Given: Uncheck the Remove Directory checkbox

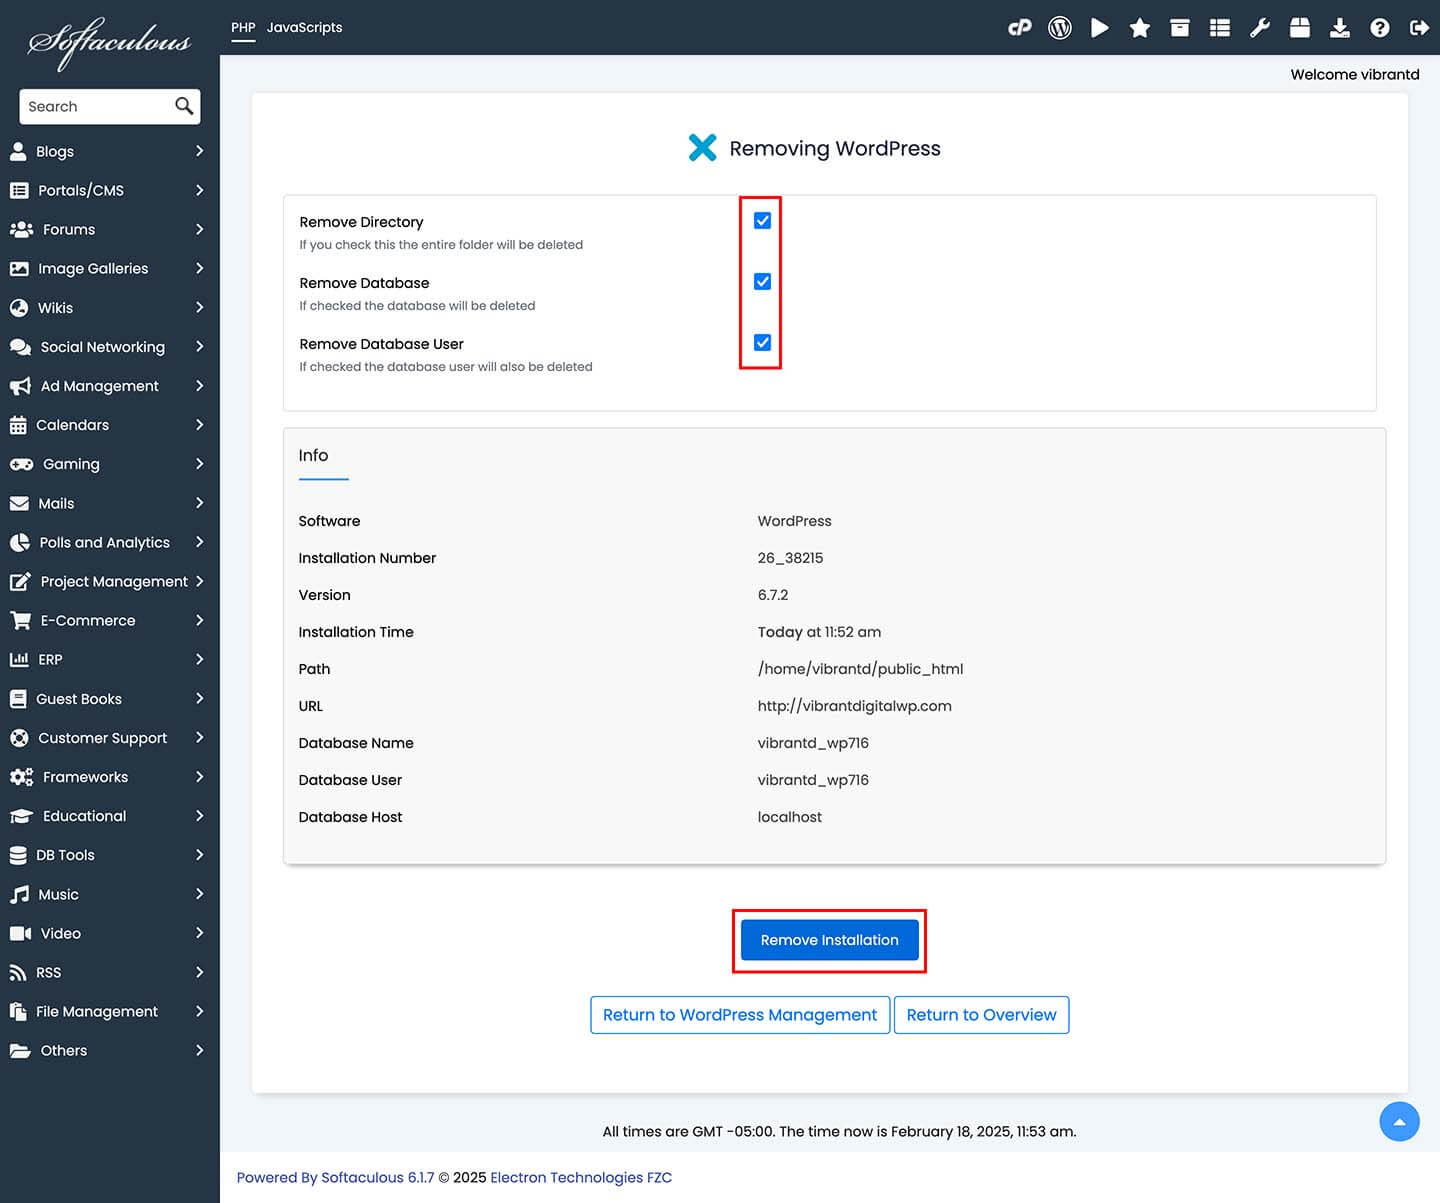Looking at the screenshot, I should coord(762,220).
